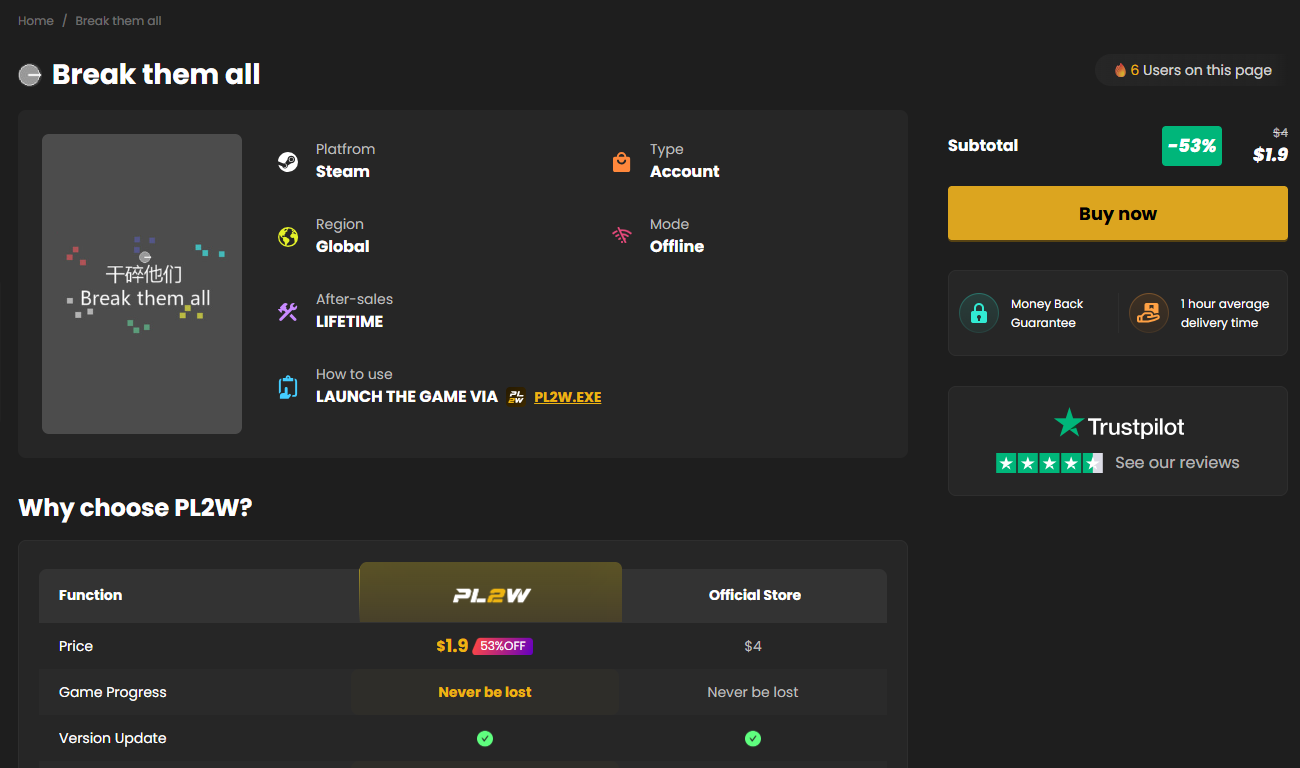Click the 53%OFF gradient badge
Viewport: 1300px width, 768px height.
[503, 646]
